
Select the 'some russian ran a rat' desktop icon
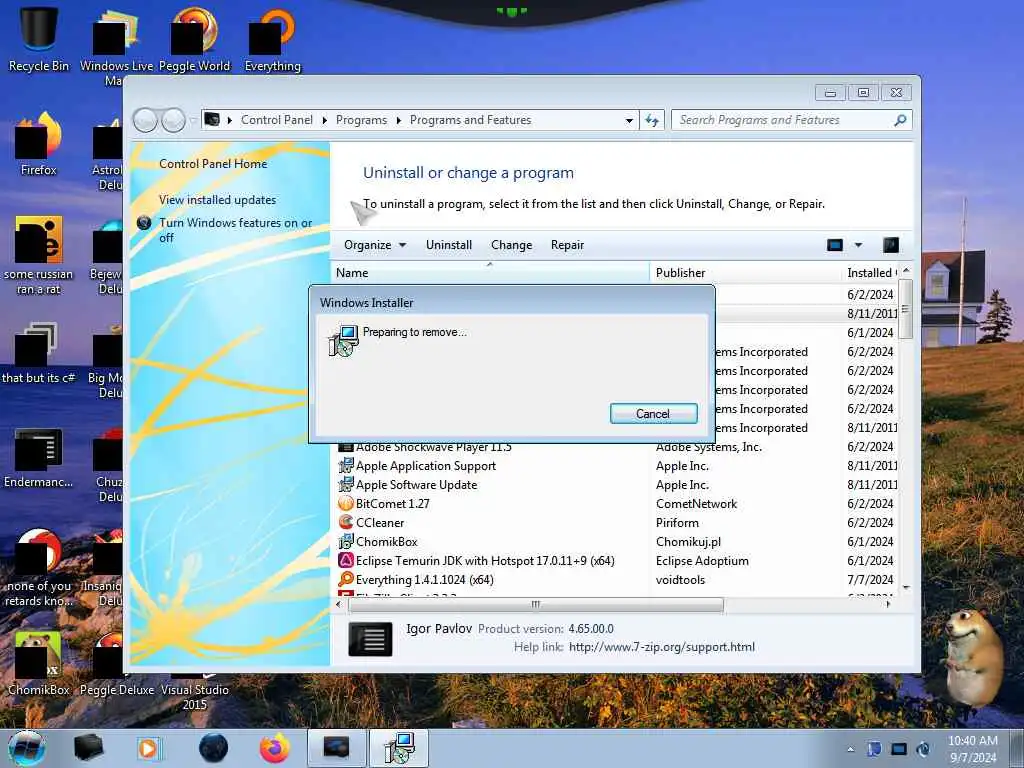pos(38,255)
